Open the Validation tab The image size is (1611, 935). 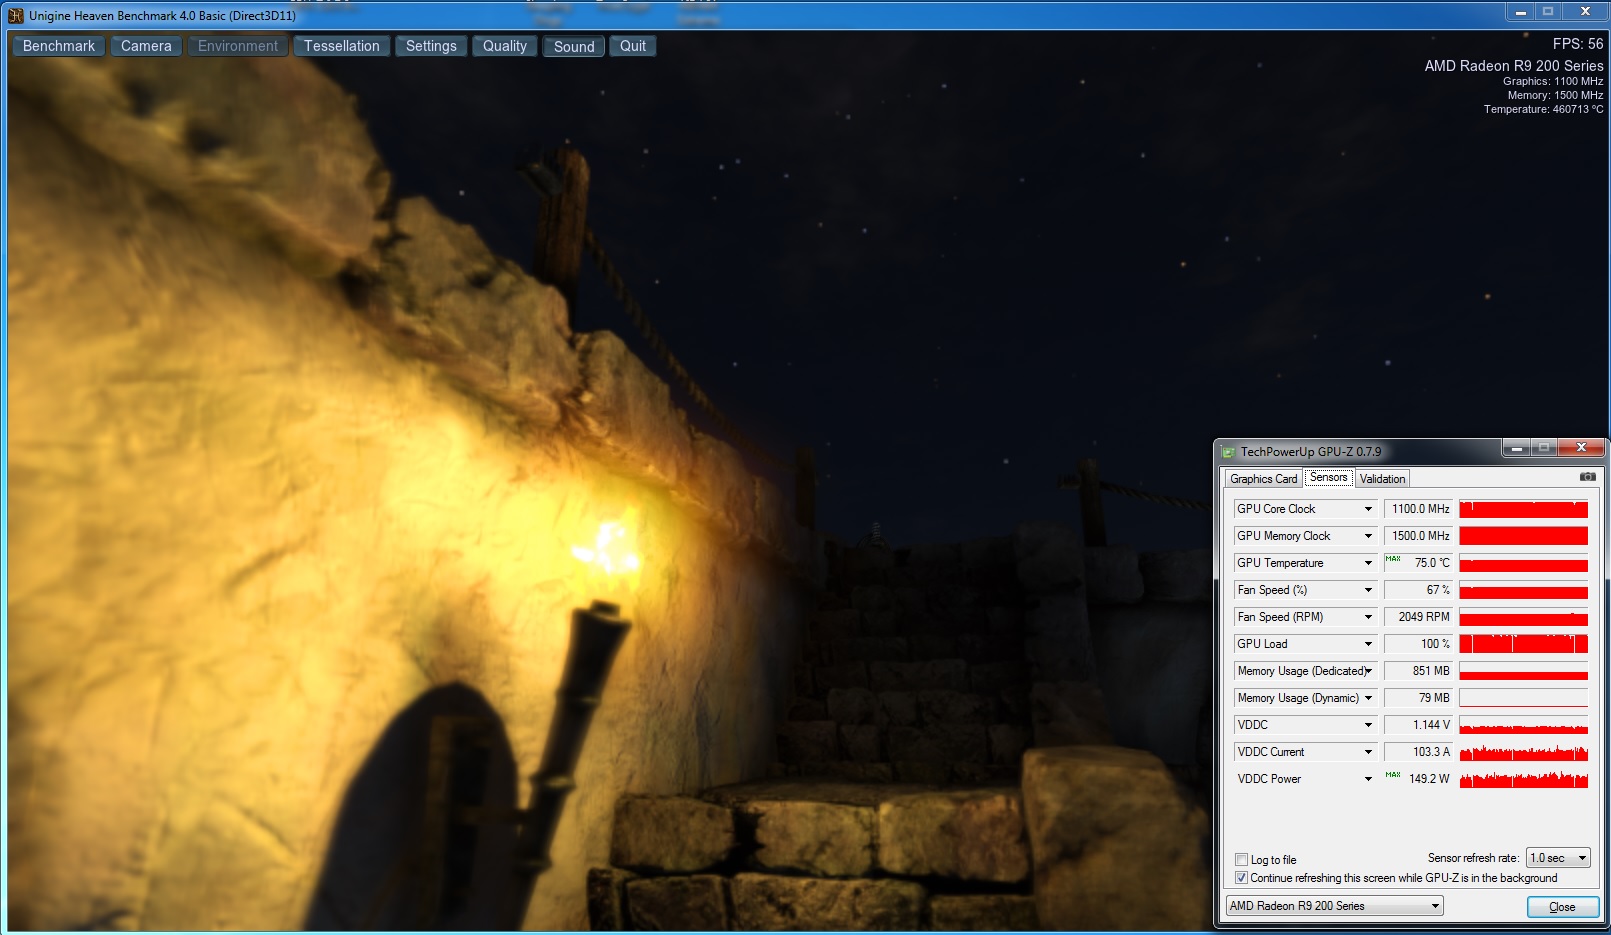[x=1382, y=479]
